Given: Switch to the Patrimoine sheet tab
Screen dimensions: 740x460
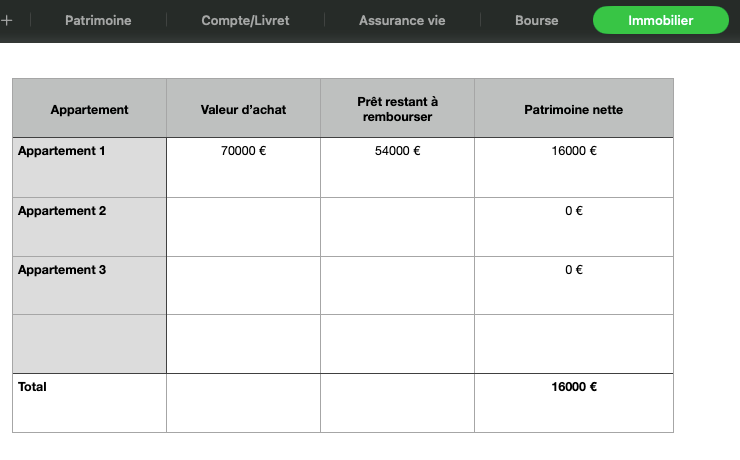Looking at the screenshot, I should [98, 20].
